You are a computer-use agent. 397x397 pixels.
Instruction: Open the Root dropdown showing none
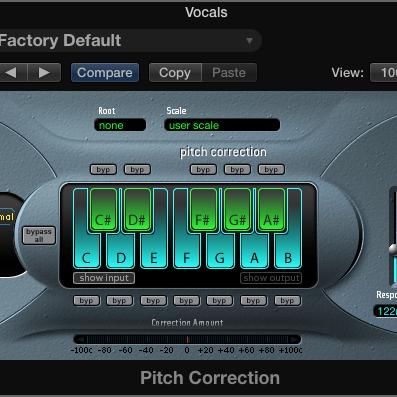click(120, 125)
